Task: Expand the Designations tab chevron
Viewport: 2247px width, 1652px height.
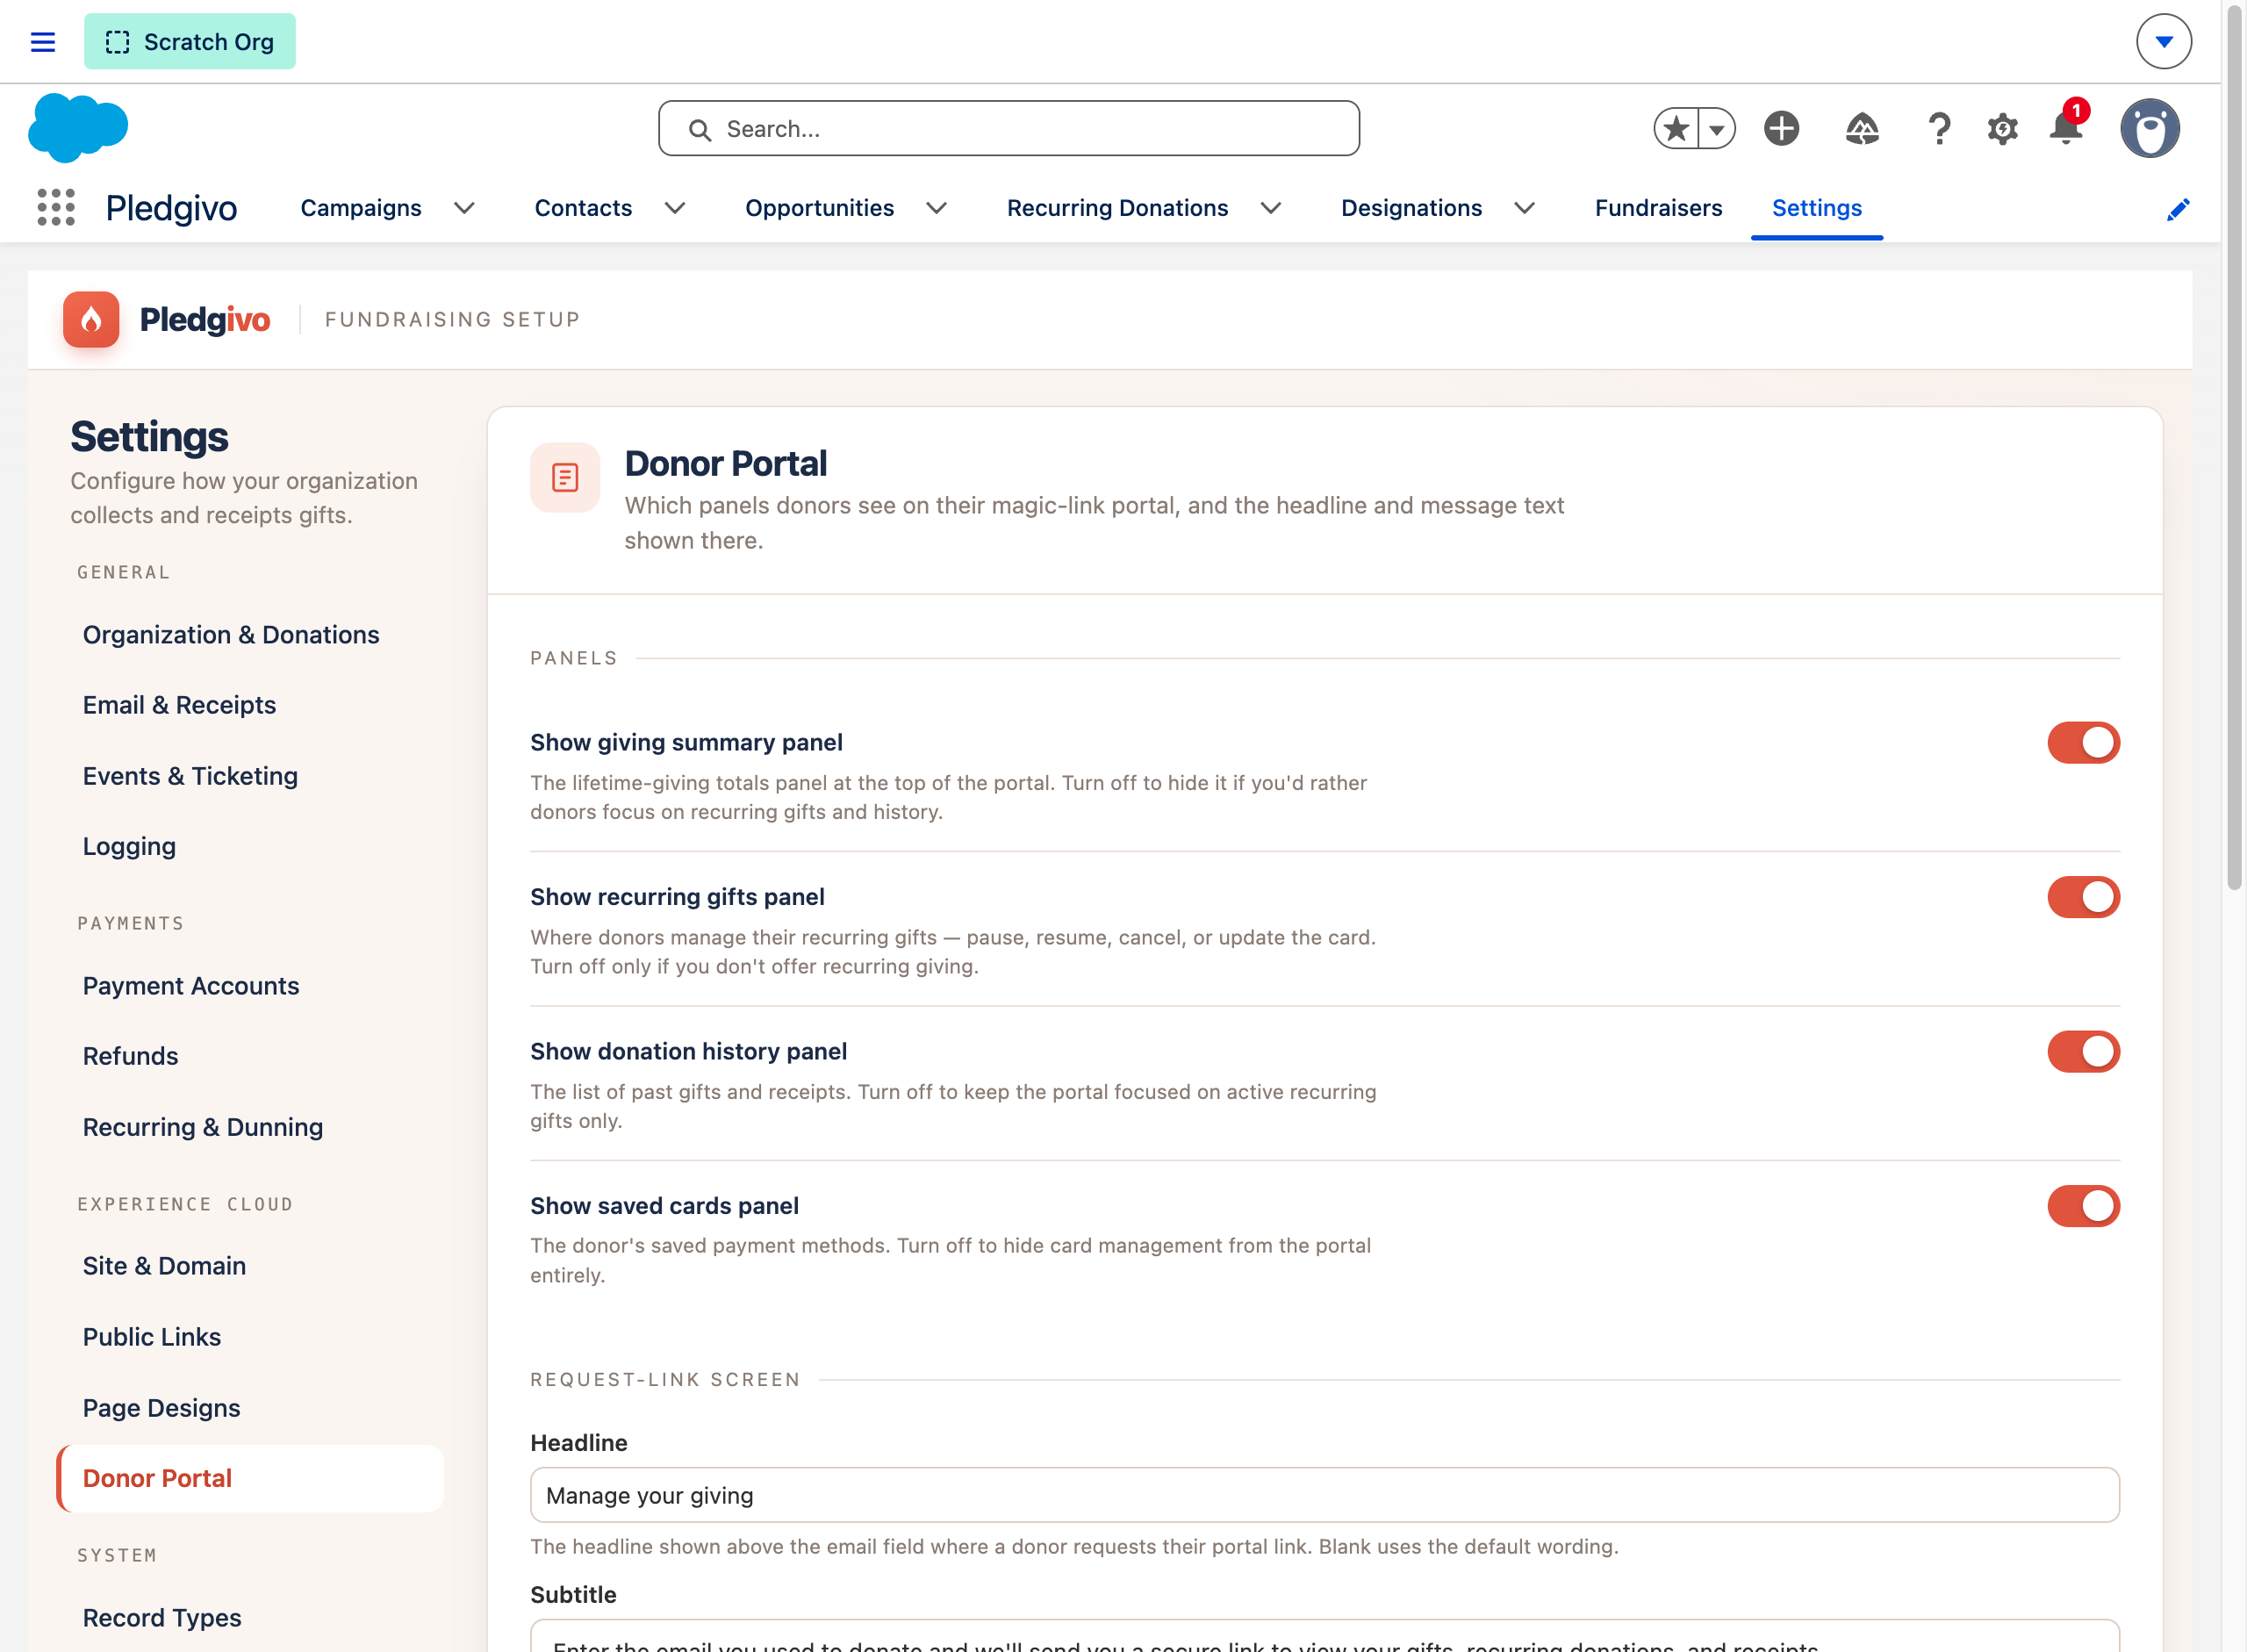Action: pos(1524,207)
